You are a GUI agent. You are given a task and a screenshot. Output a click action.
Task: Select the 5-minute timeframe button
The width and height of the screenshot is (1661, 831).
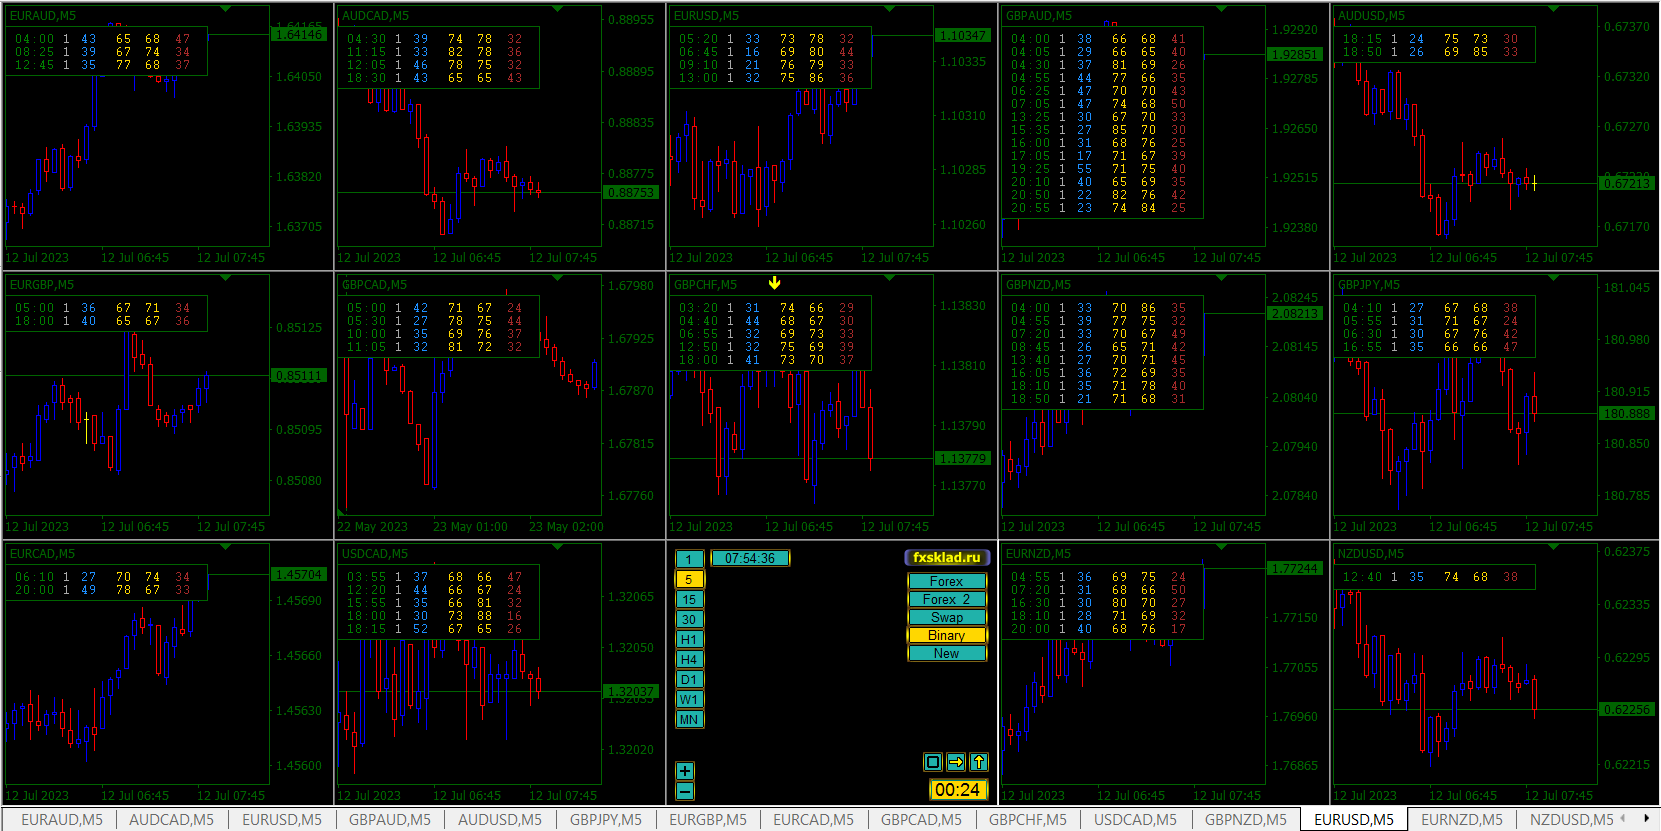tap(689, 580)
